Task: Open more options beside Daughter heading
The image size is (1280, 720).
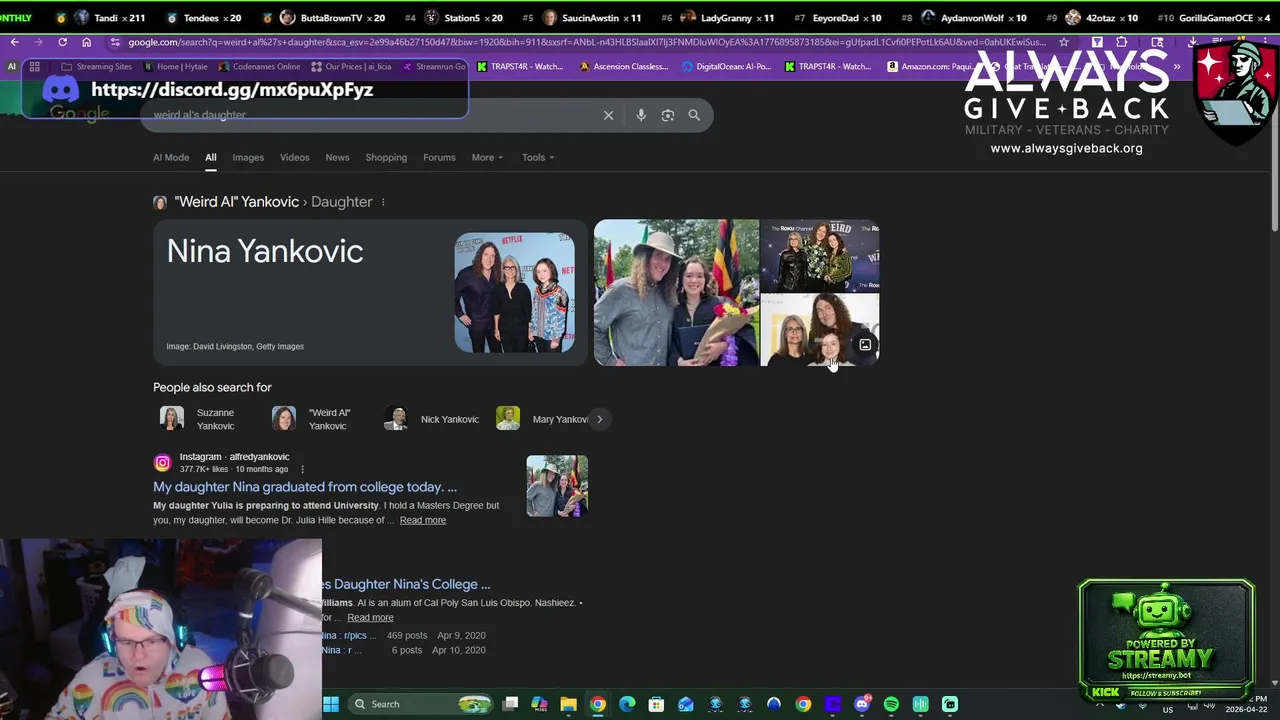Action: (x=383, y=202)
